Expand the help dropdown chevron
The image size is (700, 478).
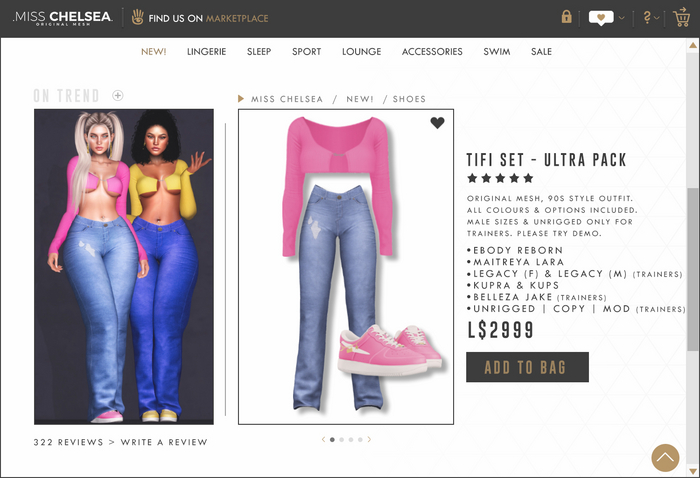(657, 18)
